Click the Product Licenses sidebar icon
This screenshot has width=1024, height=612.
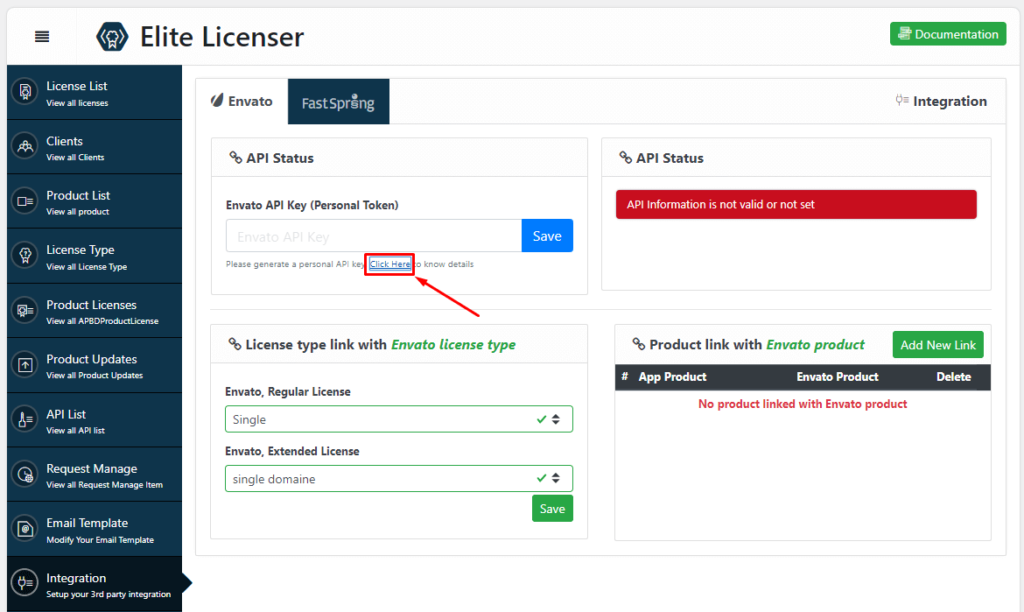point(25,310)
